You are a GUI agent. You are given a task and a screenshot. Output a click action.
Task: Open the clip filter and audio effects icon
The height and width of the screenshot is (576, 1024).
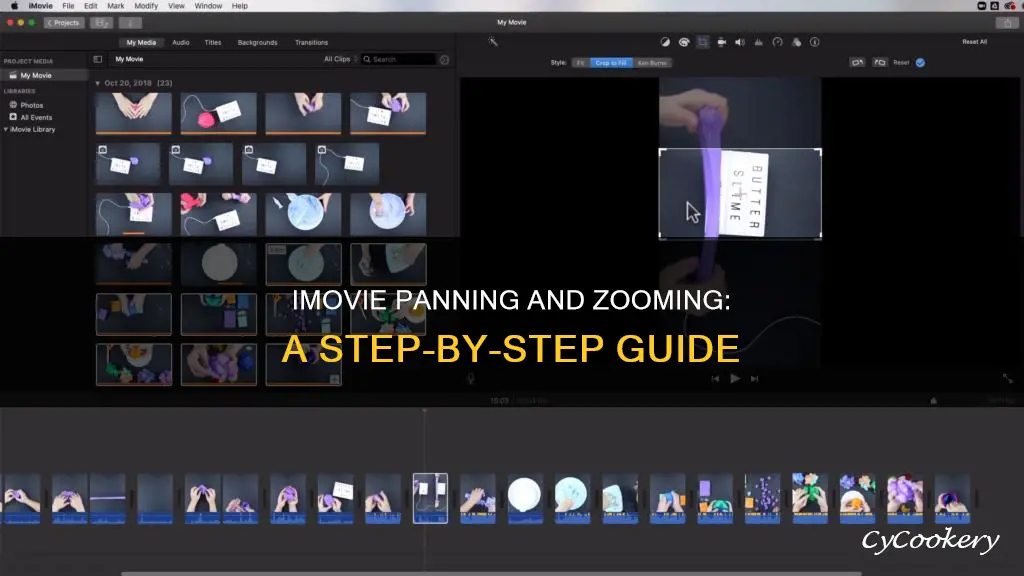click(796, 42)
